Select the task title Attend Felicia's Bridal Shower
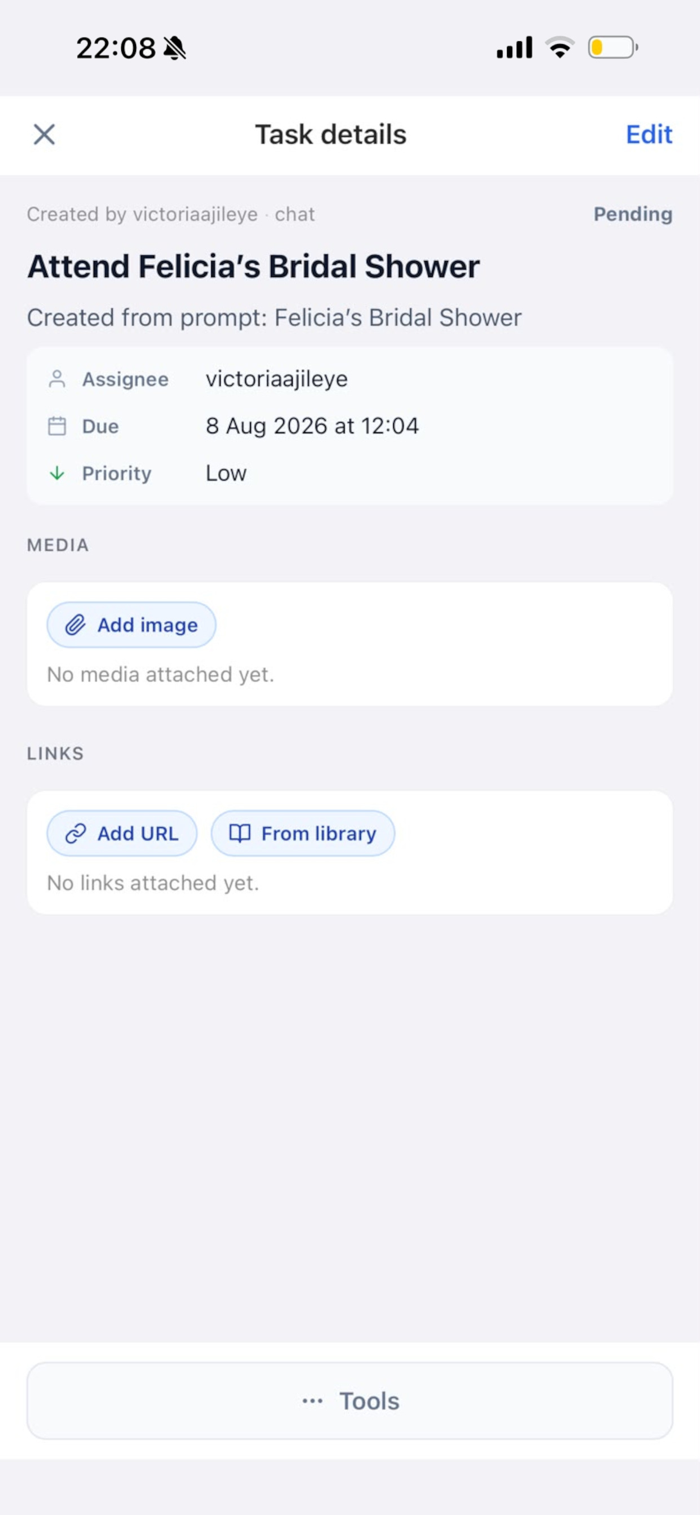Viewport: 700px width, 1515px height. pyautogui.click(x=253, y=266)
